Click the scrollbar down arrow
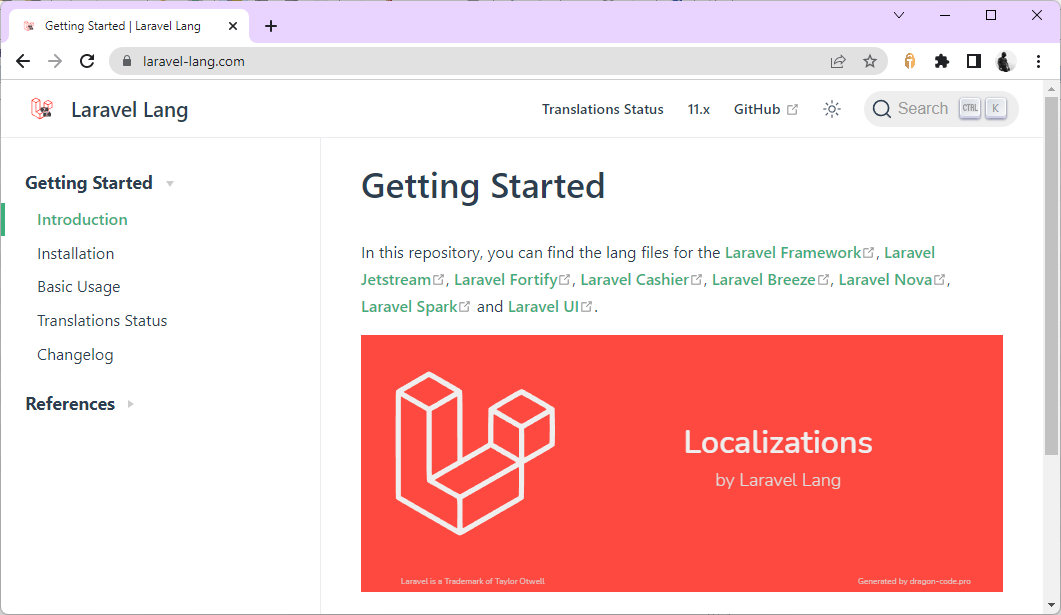This screenshot has height=615, width=1061. [x=1051, y=605]
